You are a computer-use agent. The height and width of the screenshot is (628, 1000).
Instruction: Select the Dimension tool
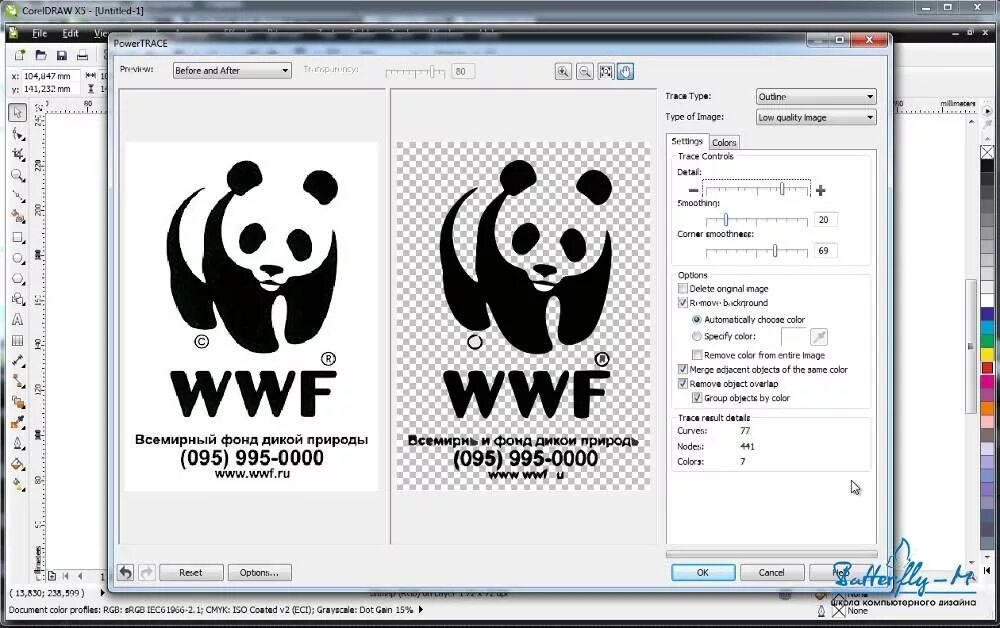18,361
